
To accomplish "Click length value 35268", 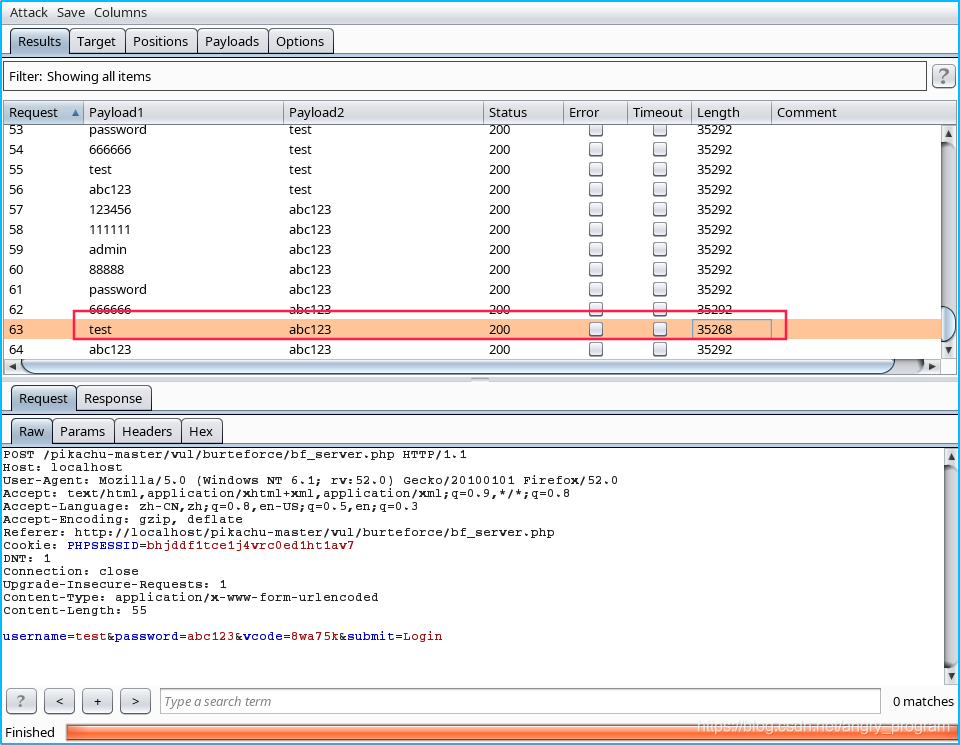I will 714,329.
